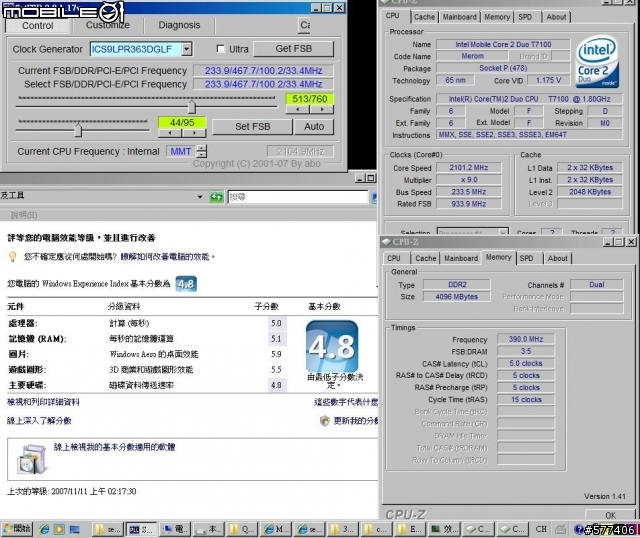Click the graphics subscore 5.9
This screenshot has width=640, height=538.
point(276,354)
